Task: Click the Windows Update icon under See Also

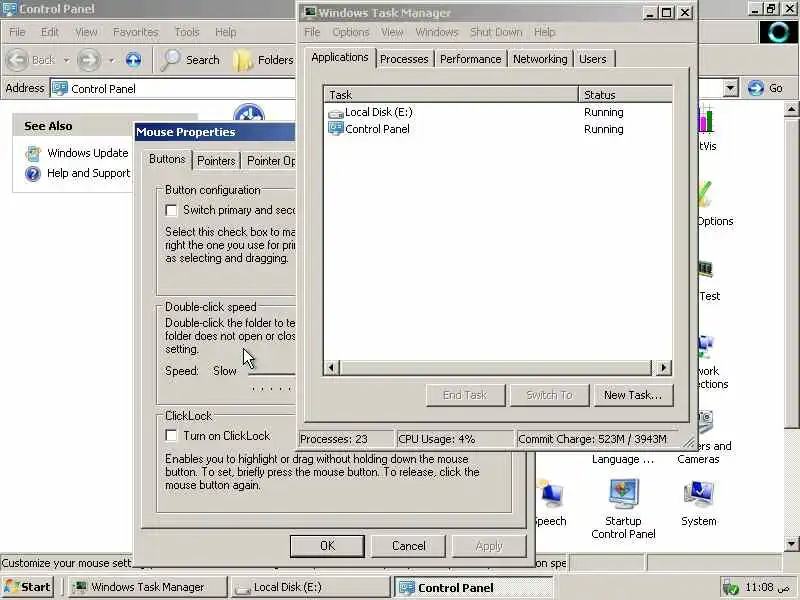Action: (x=33, y=153)
